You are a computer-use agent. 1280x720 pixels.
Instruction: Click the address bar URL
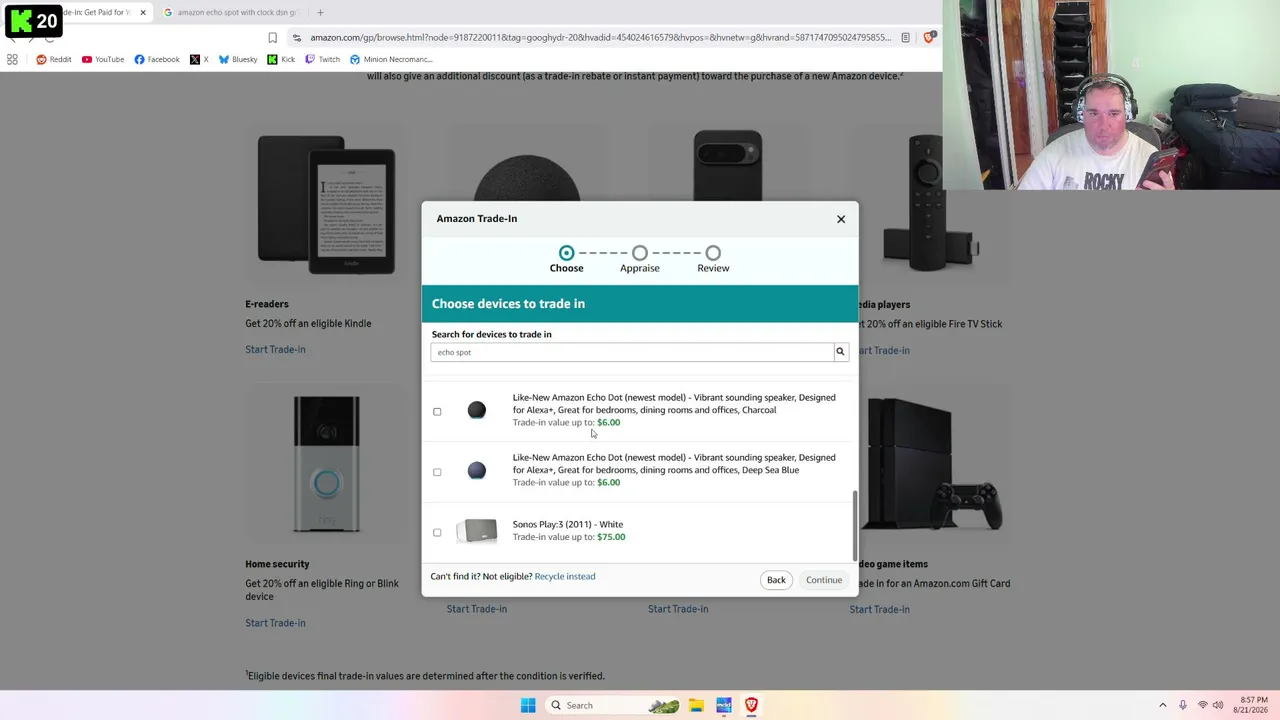coord(600,38)
